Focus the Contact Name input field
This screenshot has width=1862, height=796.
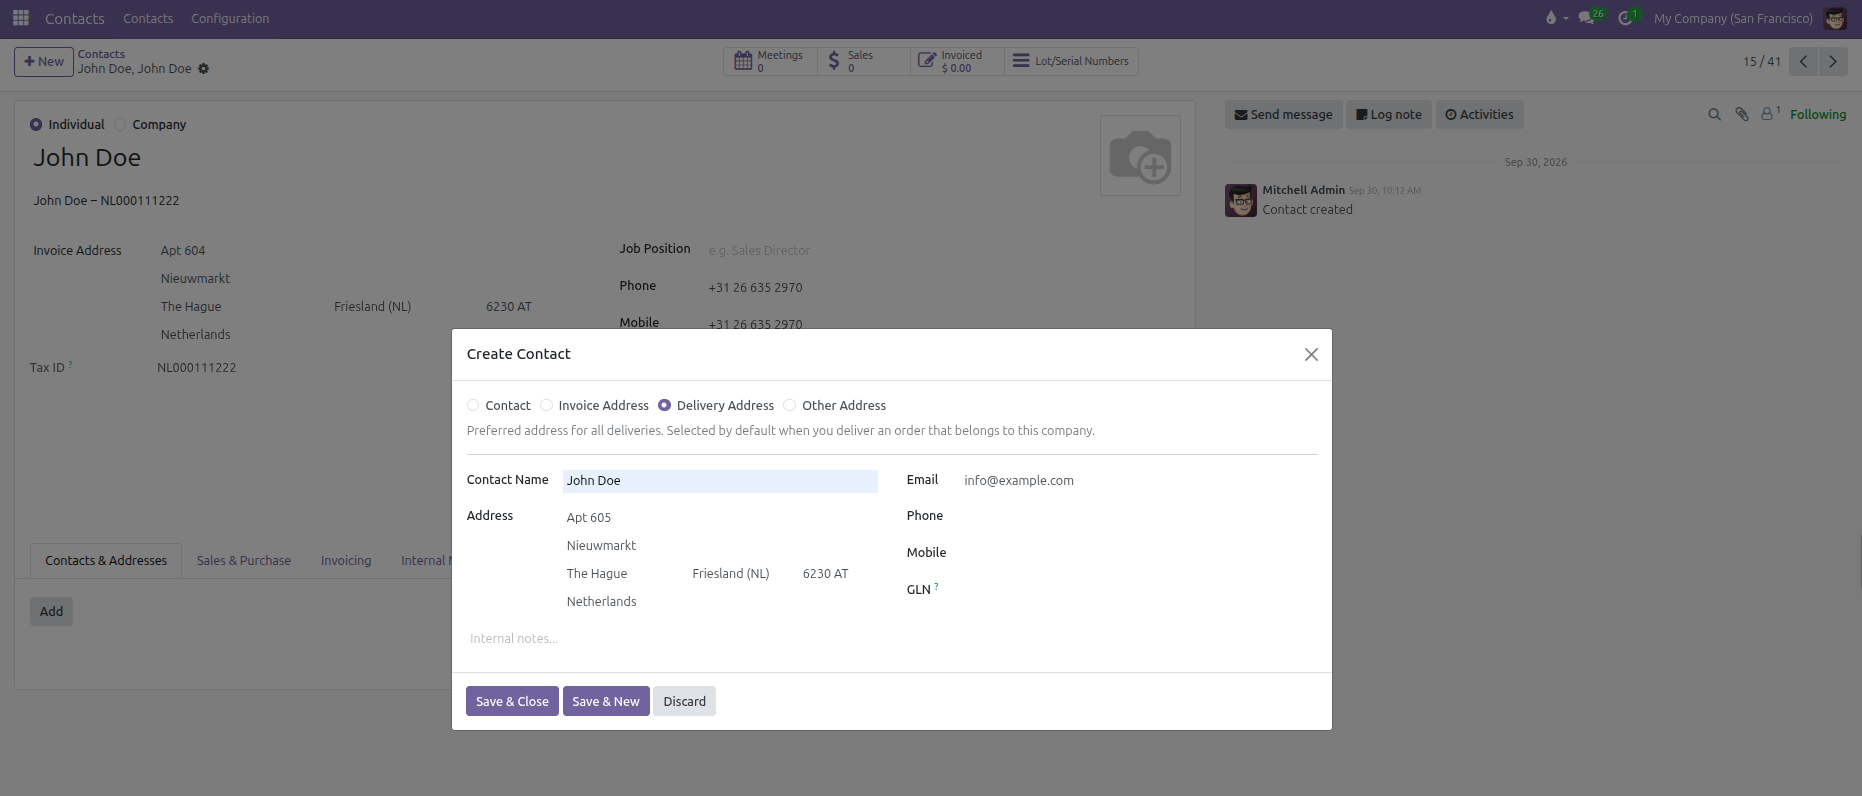pos(720,481)
